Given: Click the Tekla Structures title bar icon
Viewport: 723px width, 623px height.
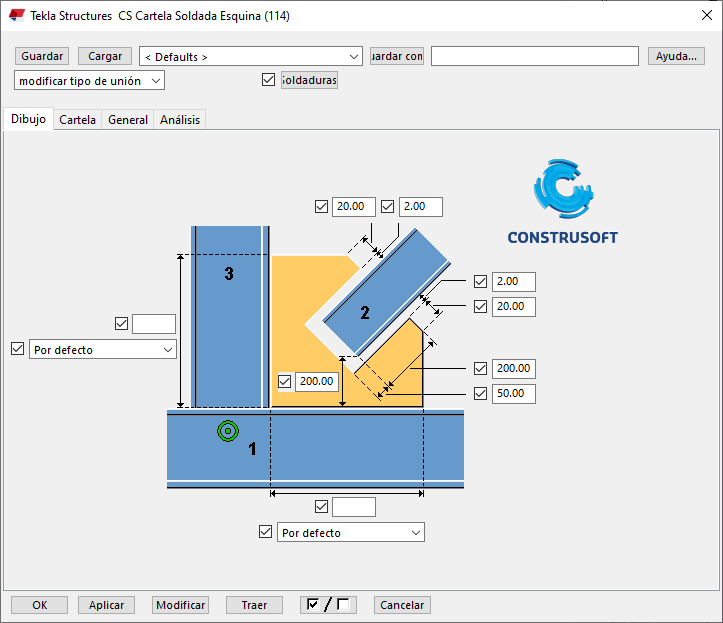Looking at the screenshot, I should (16, 16).
